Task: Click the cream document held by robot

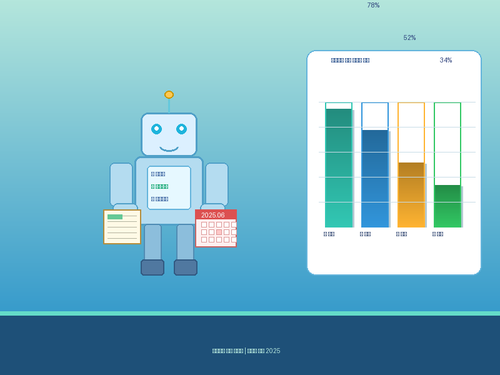Action: pyautogui.click(x=122, y=227)
